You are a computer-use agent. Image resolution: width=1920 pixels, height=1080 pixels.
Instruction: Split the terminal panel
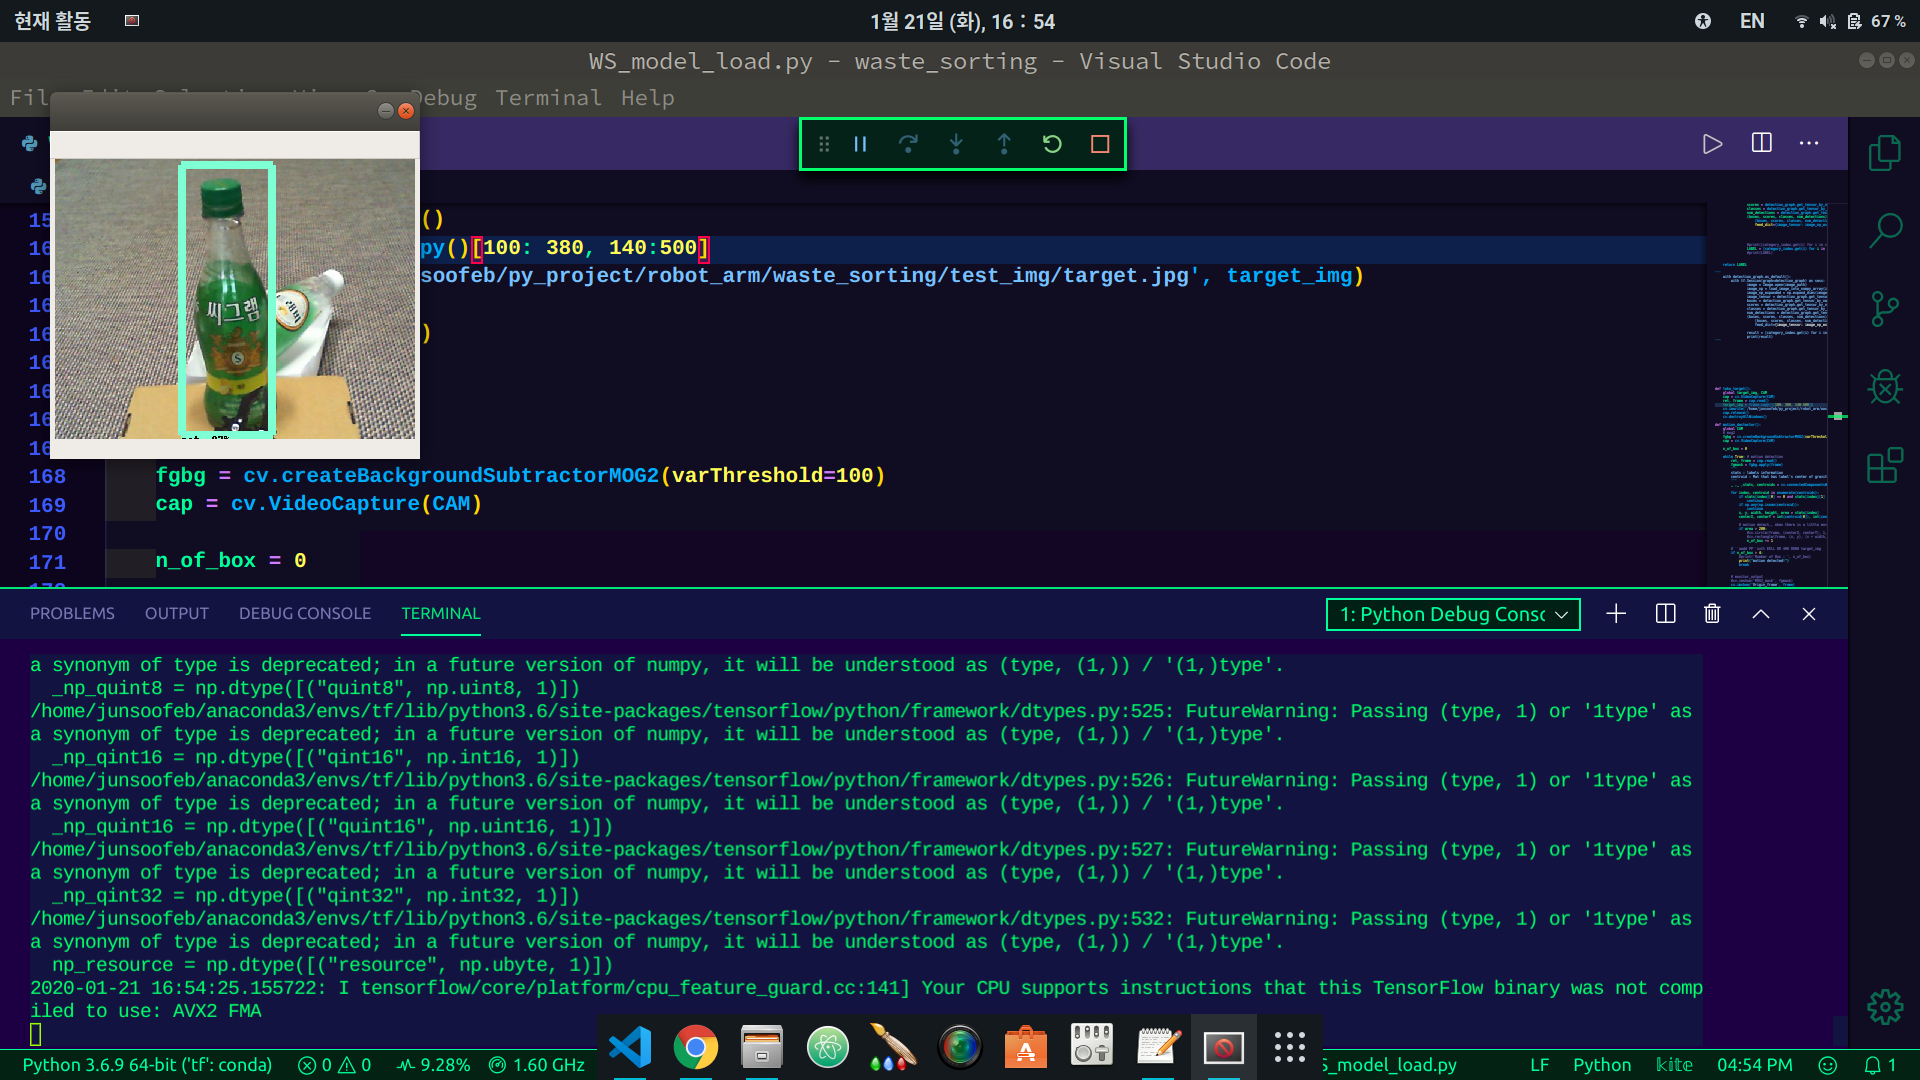1666,614
